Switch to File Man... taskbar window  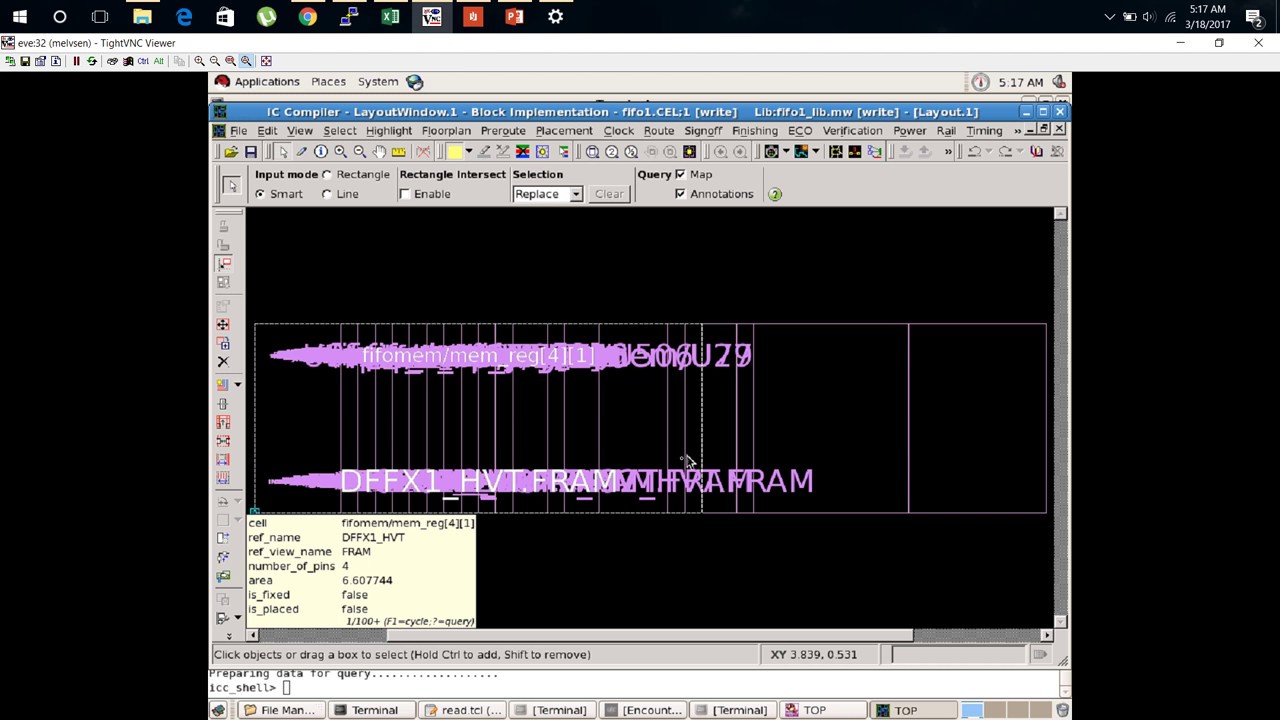pos(279,710)
